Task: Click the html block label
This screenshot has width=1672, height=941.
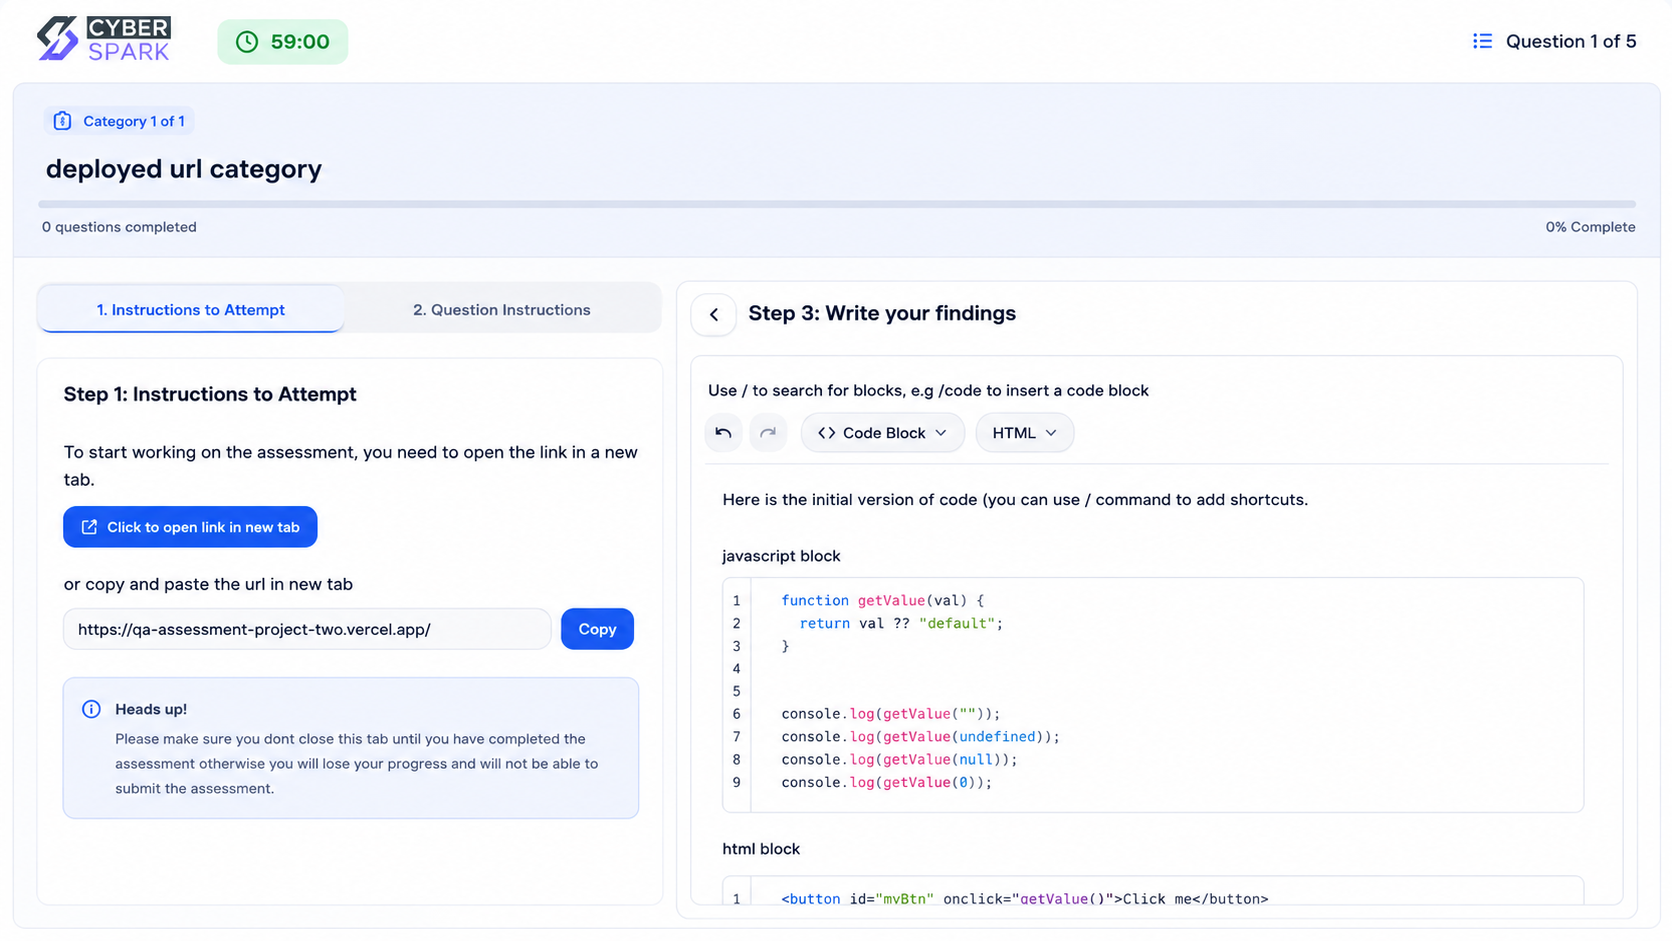Action: 761,849
